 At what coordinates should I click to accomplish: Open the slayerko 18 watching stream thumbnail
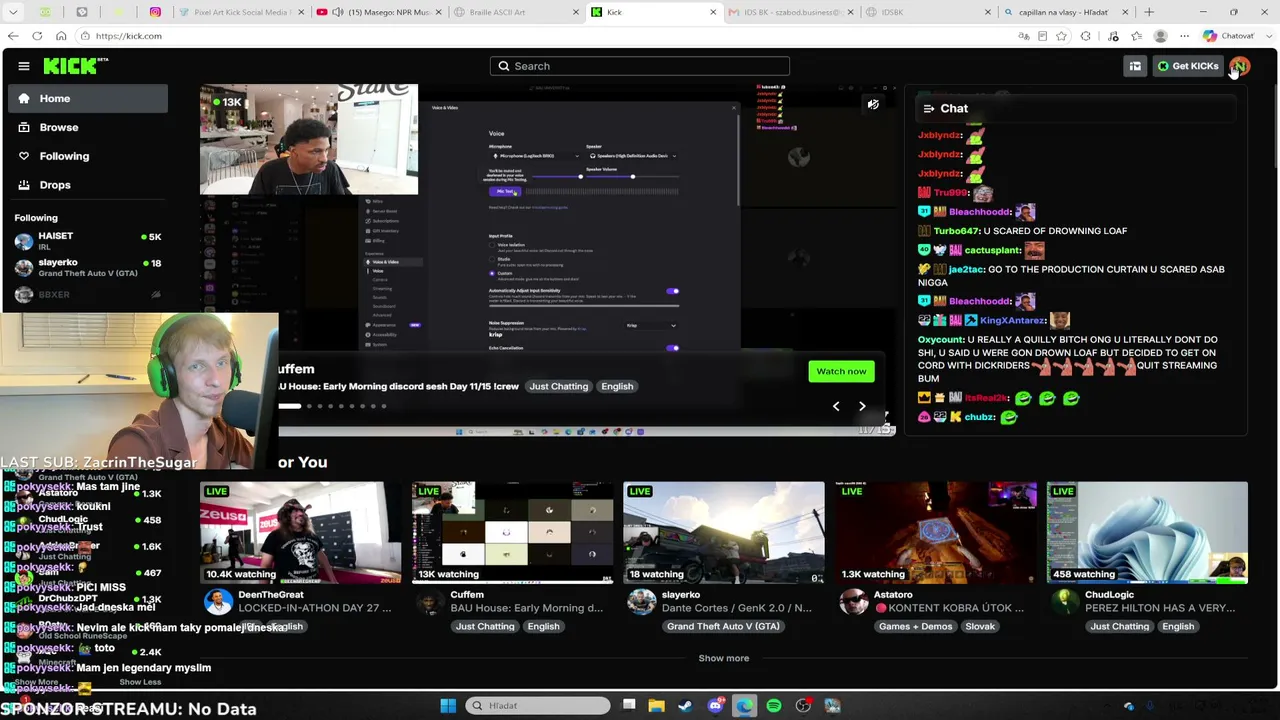tap(724, 532)
